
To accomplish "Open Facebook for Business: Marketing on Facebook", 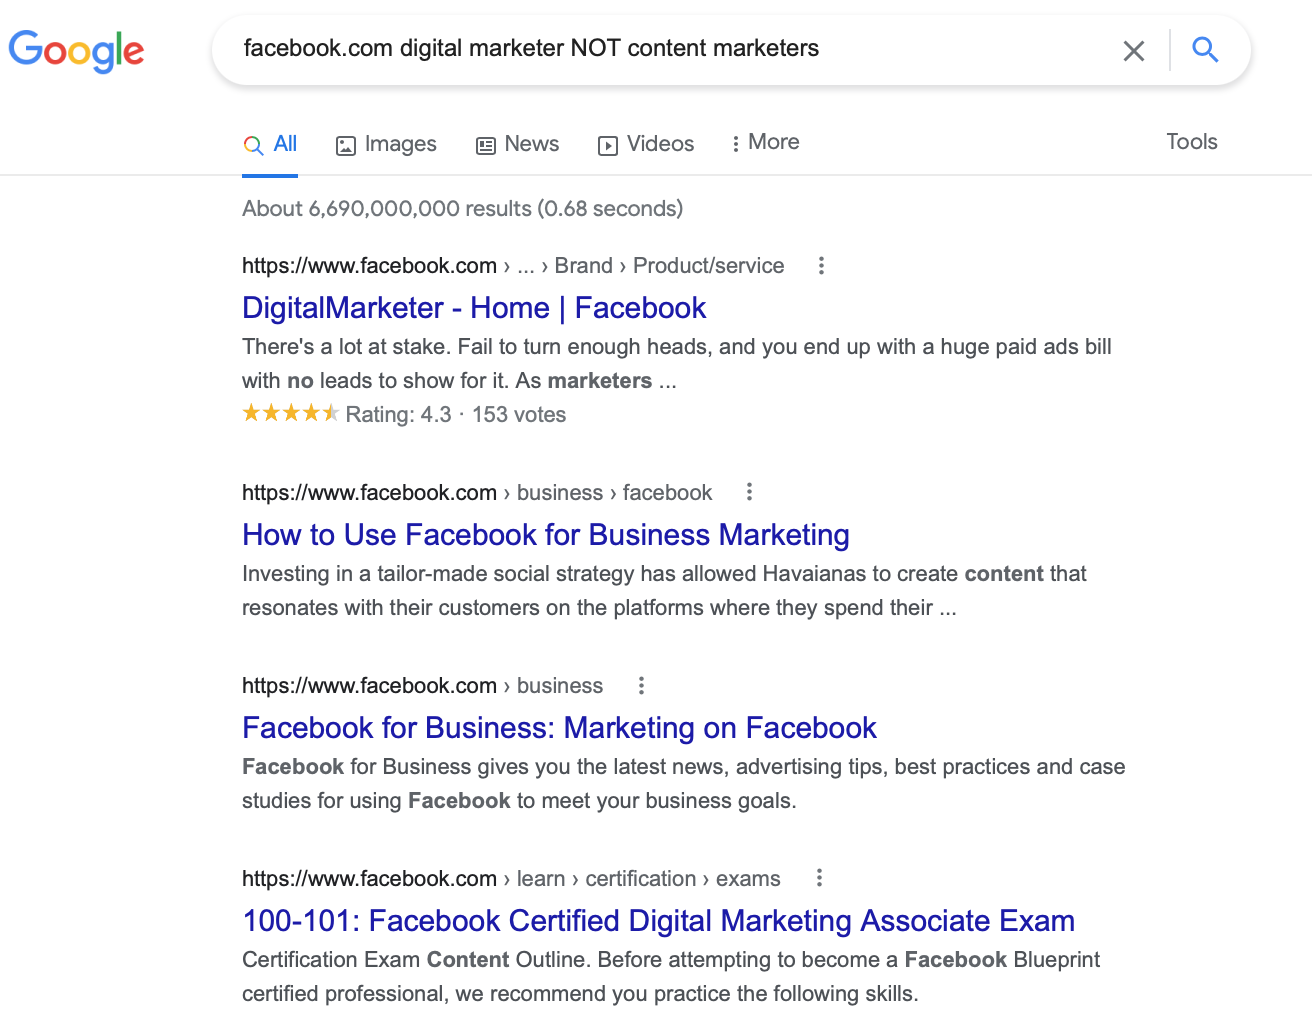I will pos(559,728).
